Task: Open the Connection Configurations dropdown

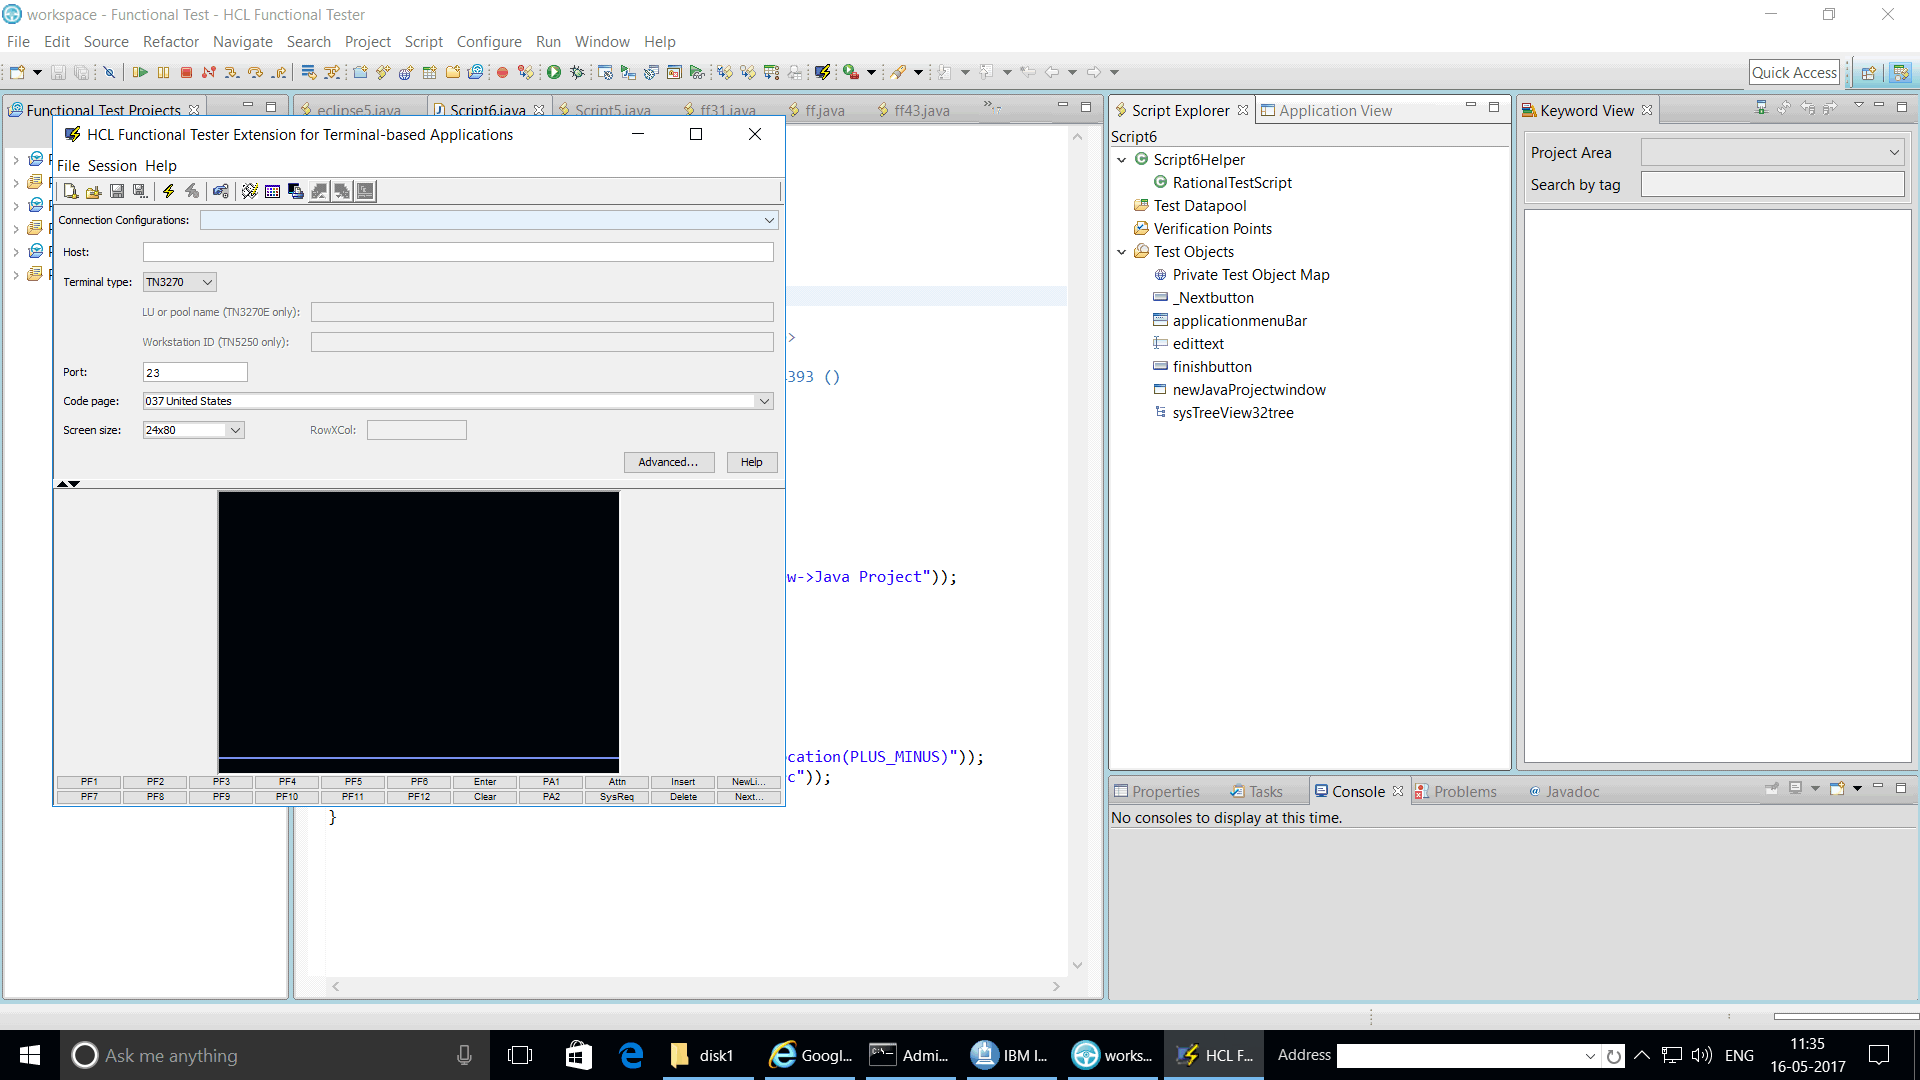Action: click(769, 220)
